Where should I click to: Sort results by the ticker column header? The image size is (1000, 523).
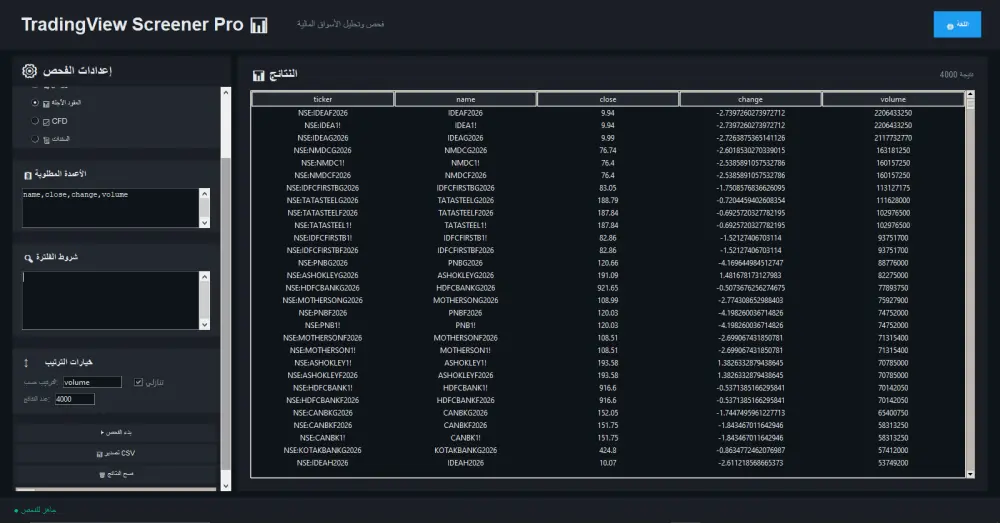pyautogui.click(x=323, y=99)
